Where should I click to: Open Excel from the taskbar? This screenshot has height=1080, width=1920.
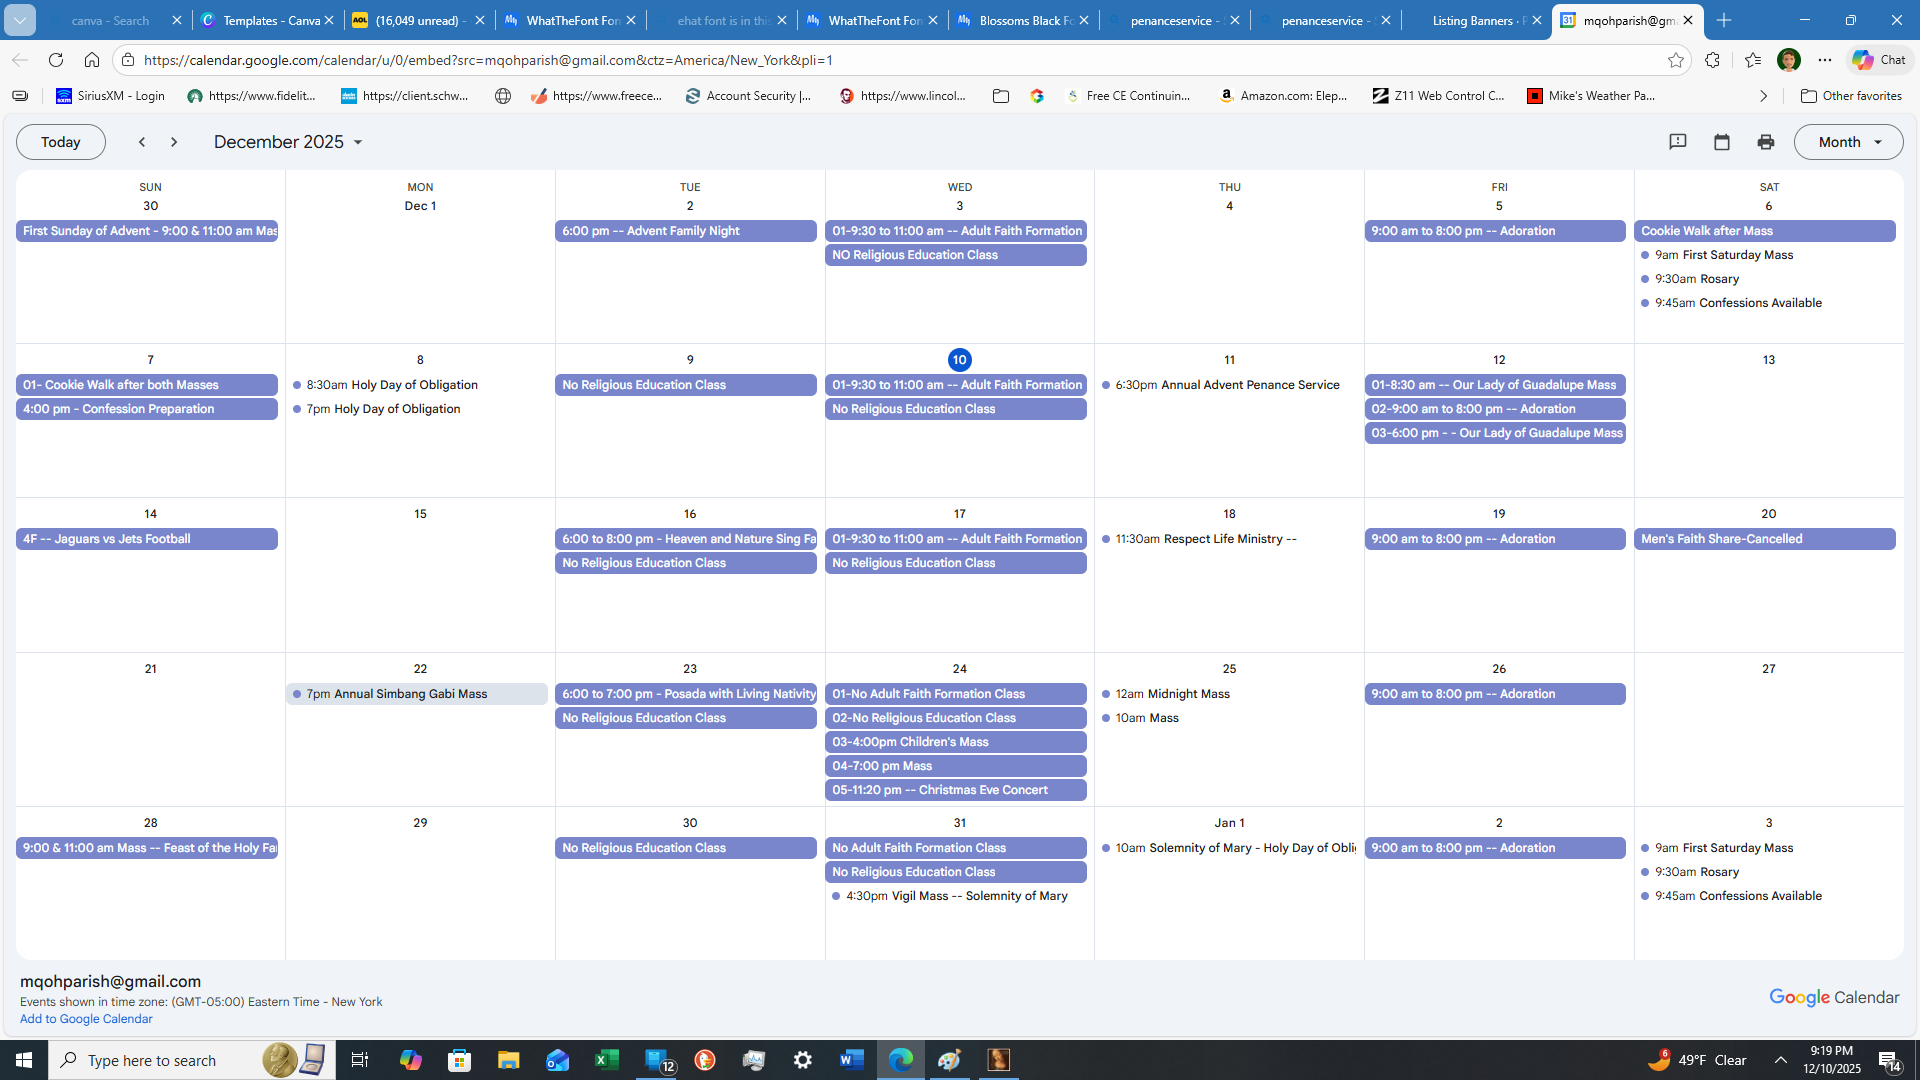pos(606,1060)
